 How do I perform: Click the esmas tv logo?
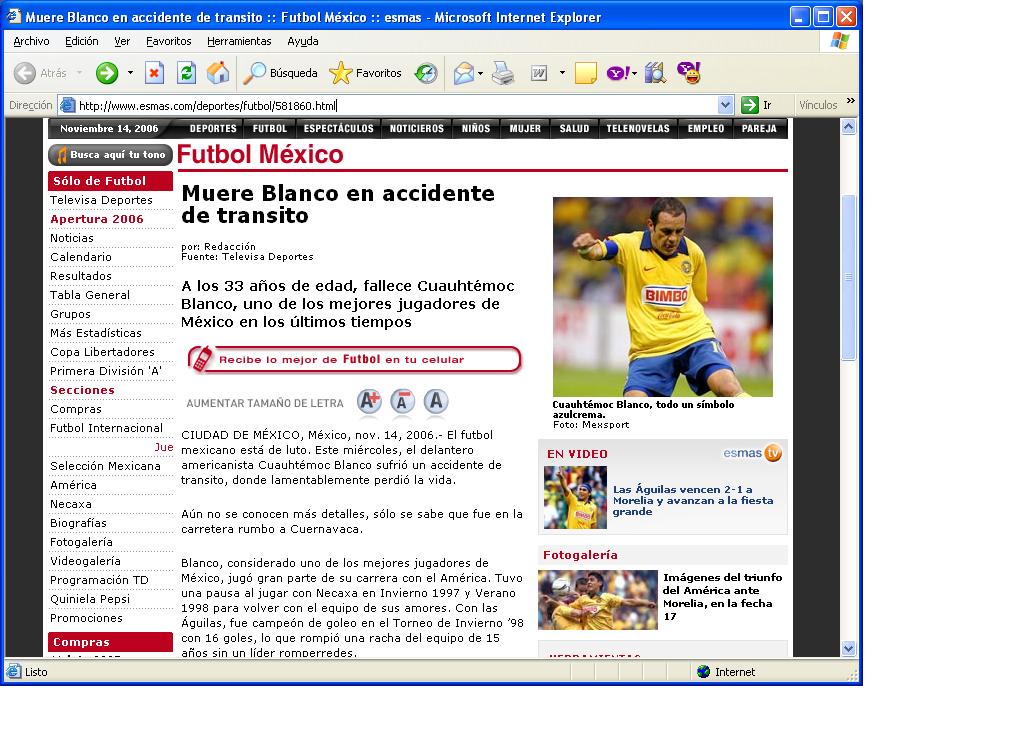pyautogui.click(x=752, y=453)
